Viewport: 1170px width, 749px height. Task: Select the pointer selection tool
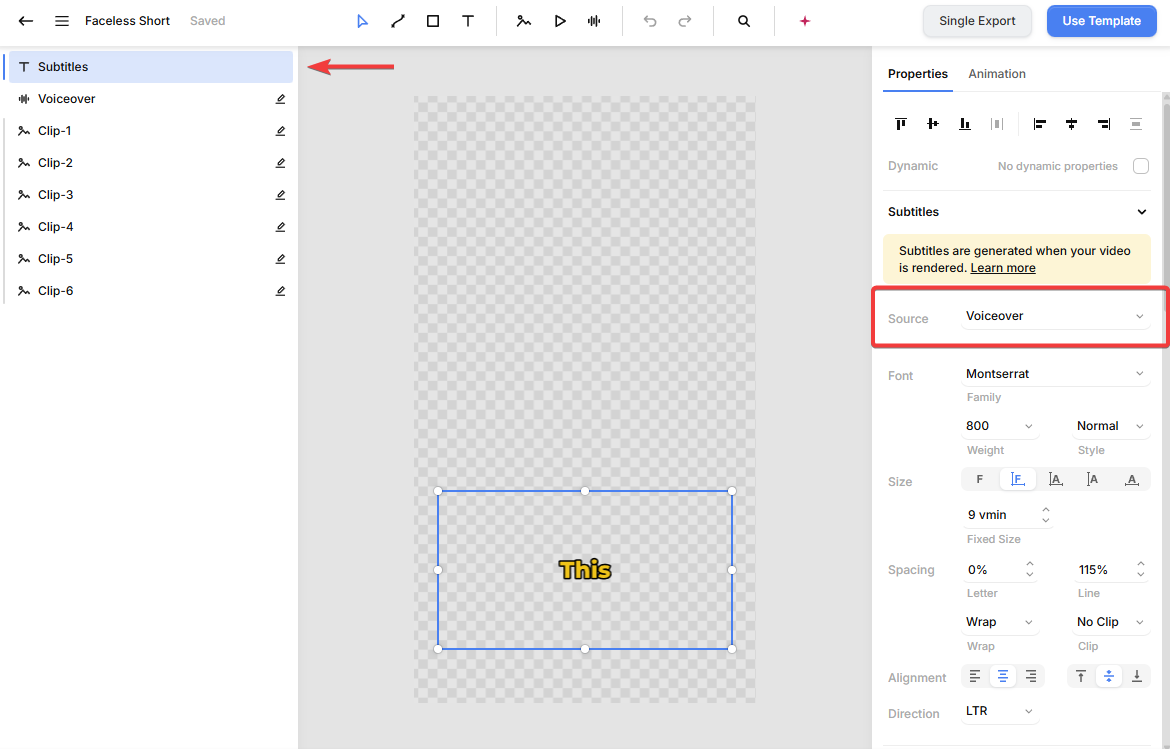coord(363,21)
